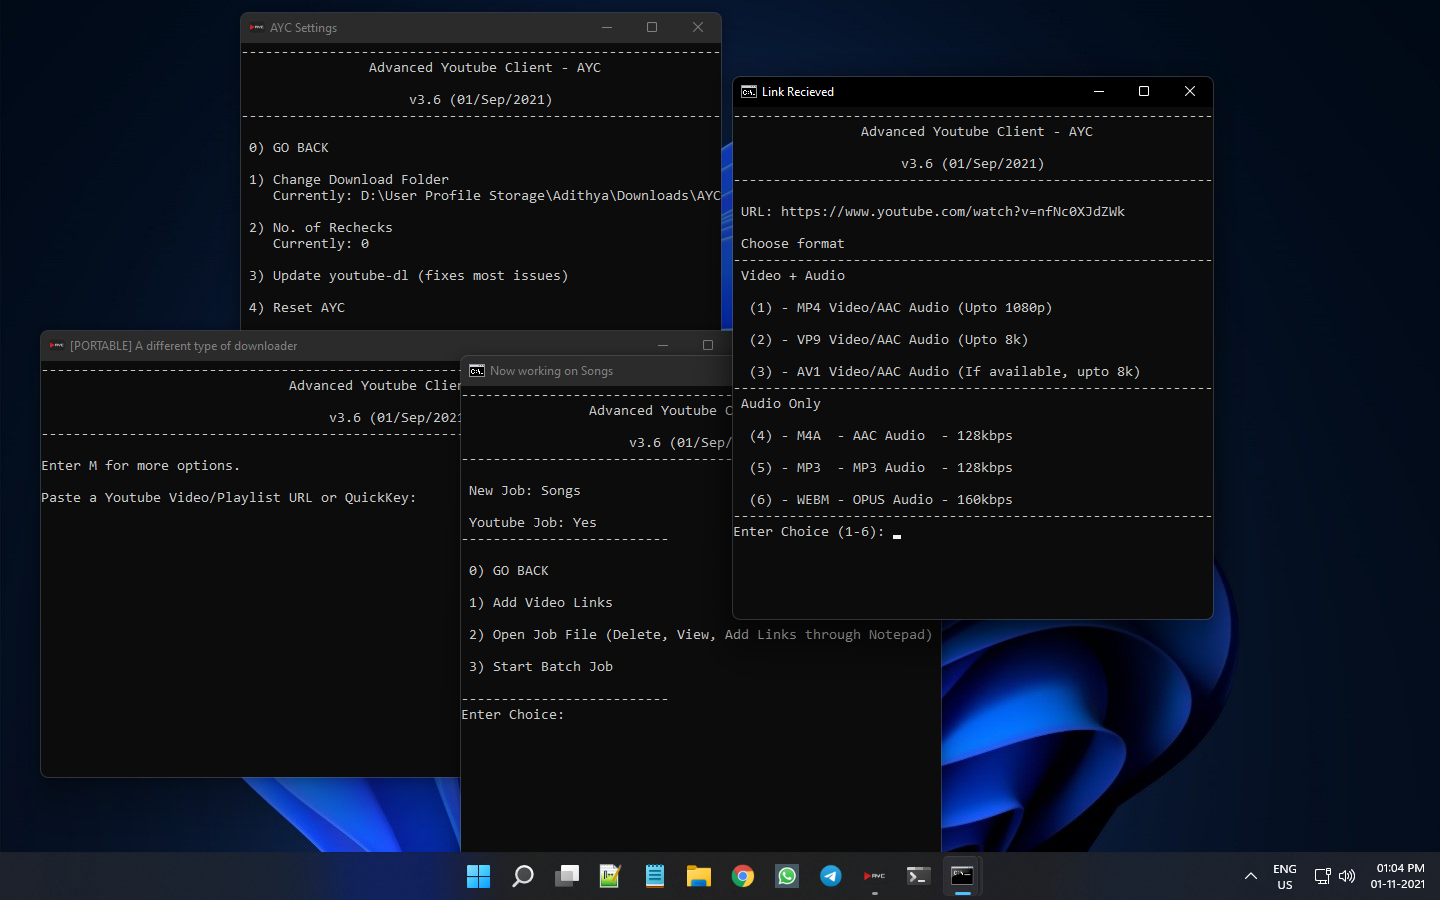Click option (4) M4A AAC Audio 128kbps
The height and width of the screenshot is (900, 1440).
click(x=881, y=436)
